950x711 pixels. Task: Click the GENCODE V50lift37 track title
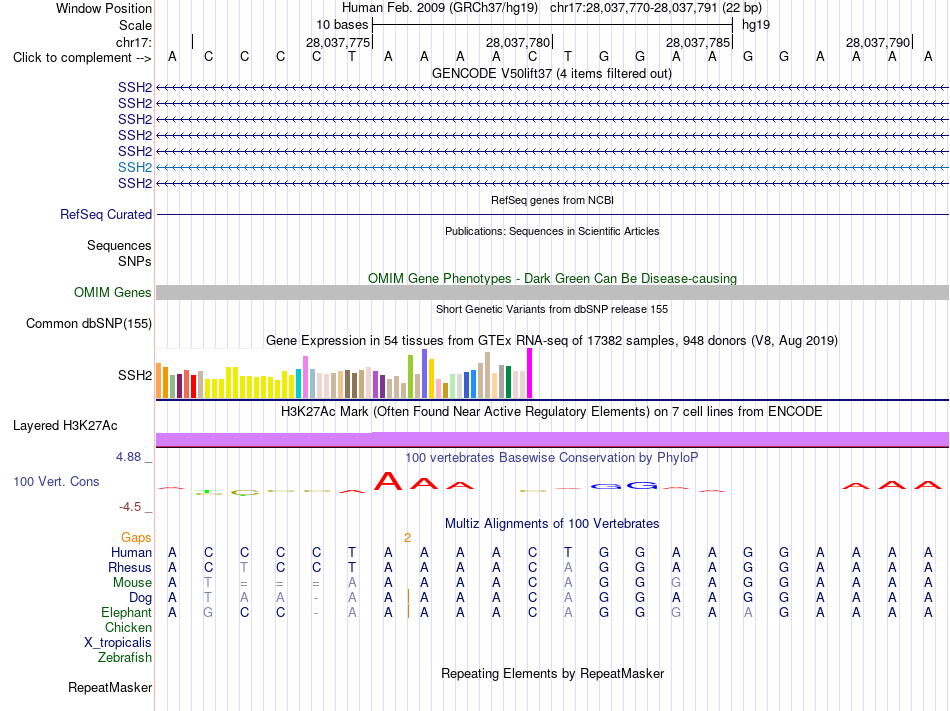pyautogui.click(x=552, y=74)
